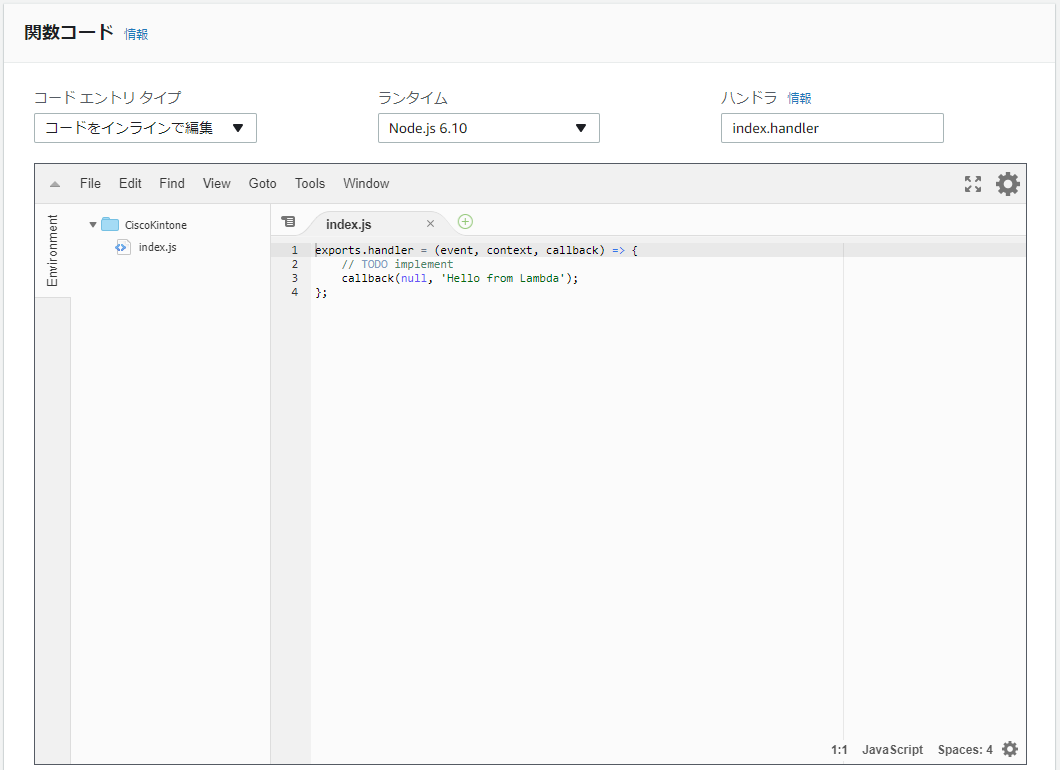Open the Tools menu

310,184
